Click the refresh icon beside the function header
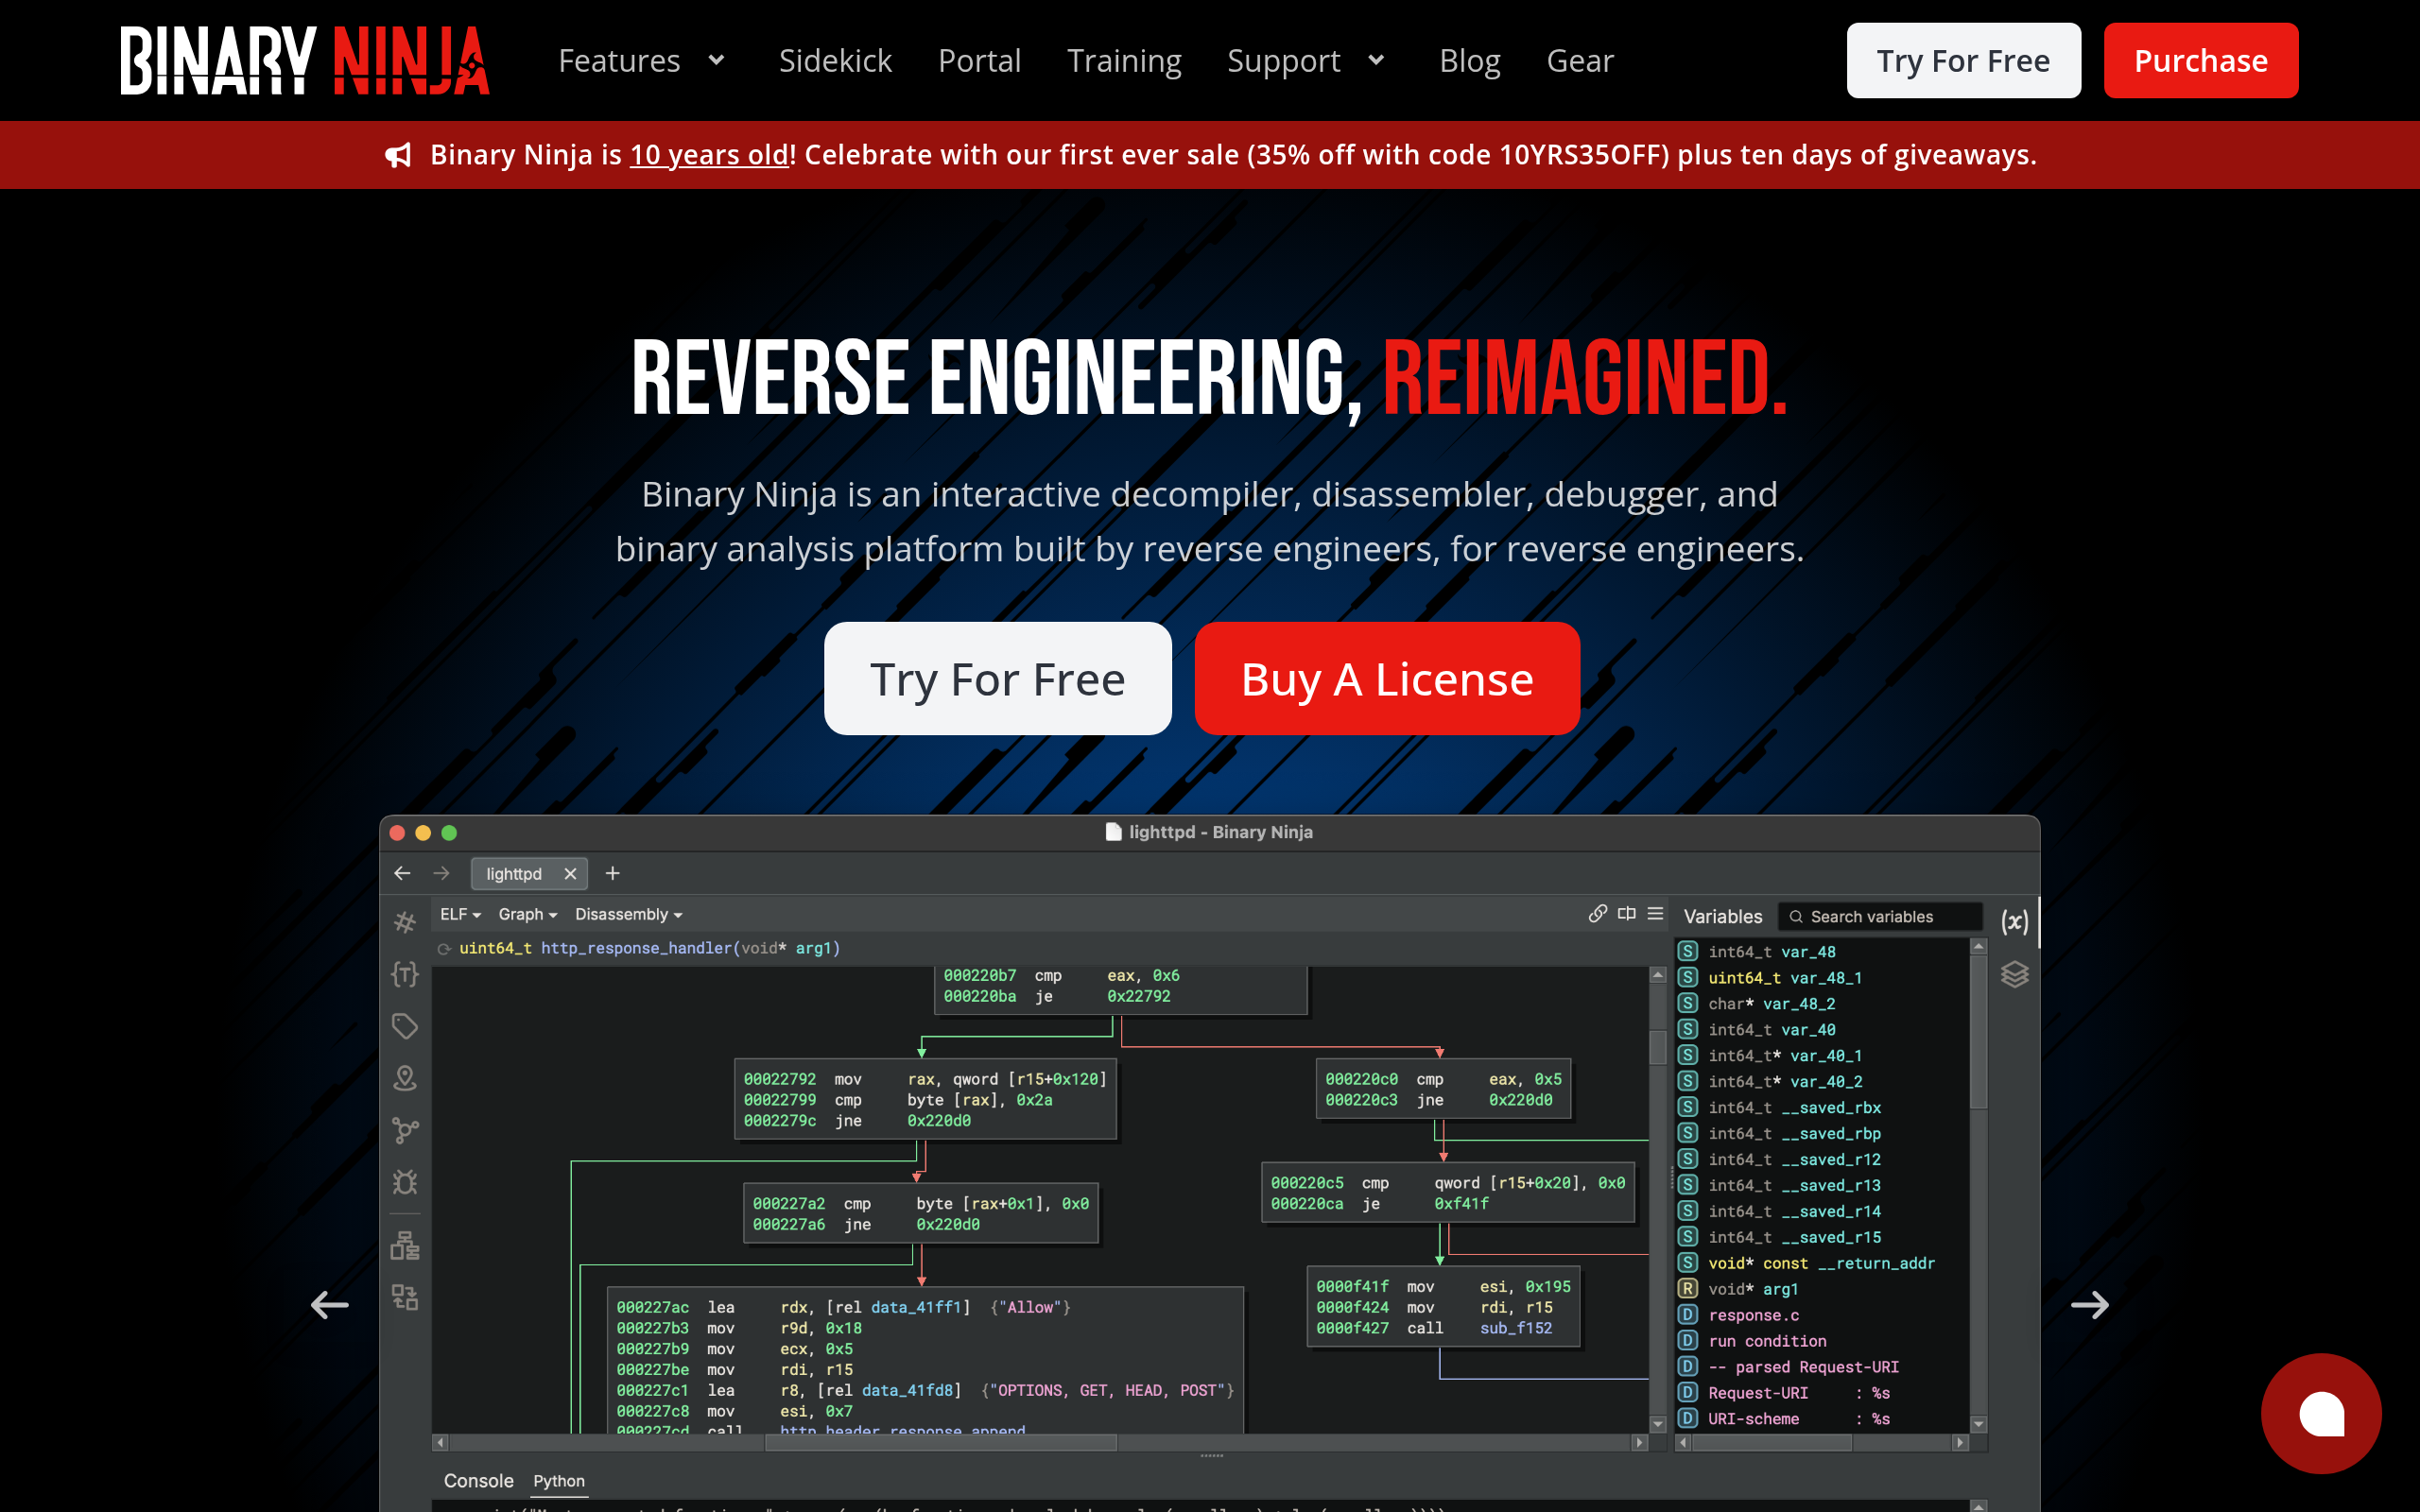Screen dimensions: 2420x1512 [x=444, y=949]
